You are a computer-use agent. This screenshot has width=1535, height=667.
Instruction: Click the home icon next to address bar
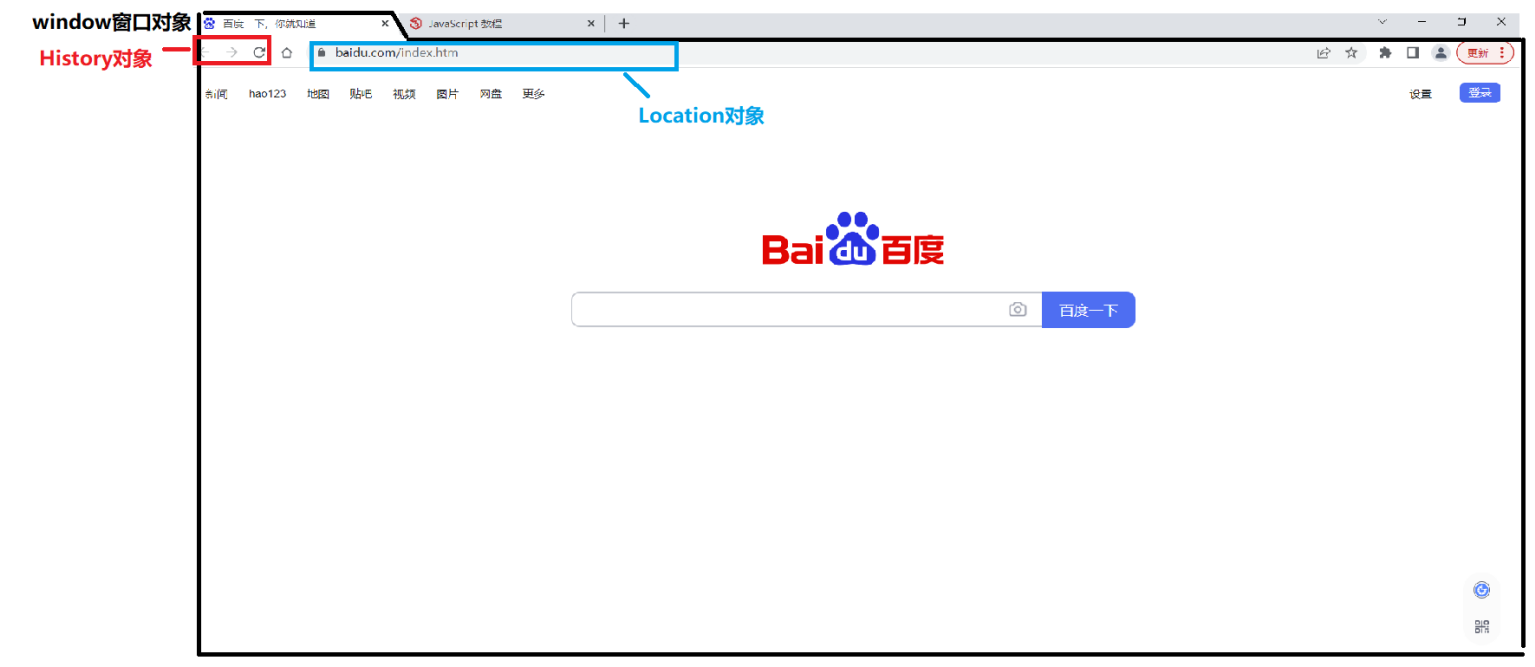pos(287,53)
